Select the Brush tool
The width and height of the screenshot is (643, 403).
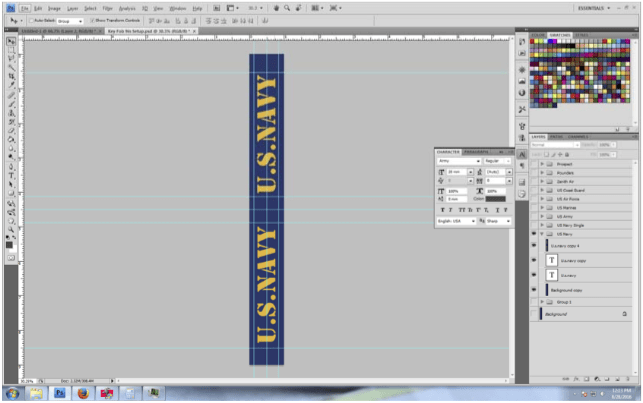(11, 104)
